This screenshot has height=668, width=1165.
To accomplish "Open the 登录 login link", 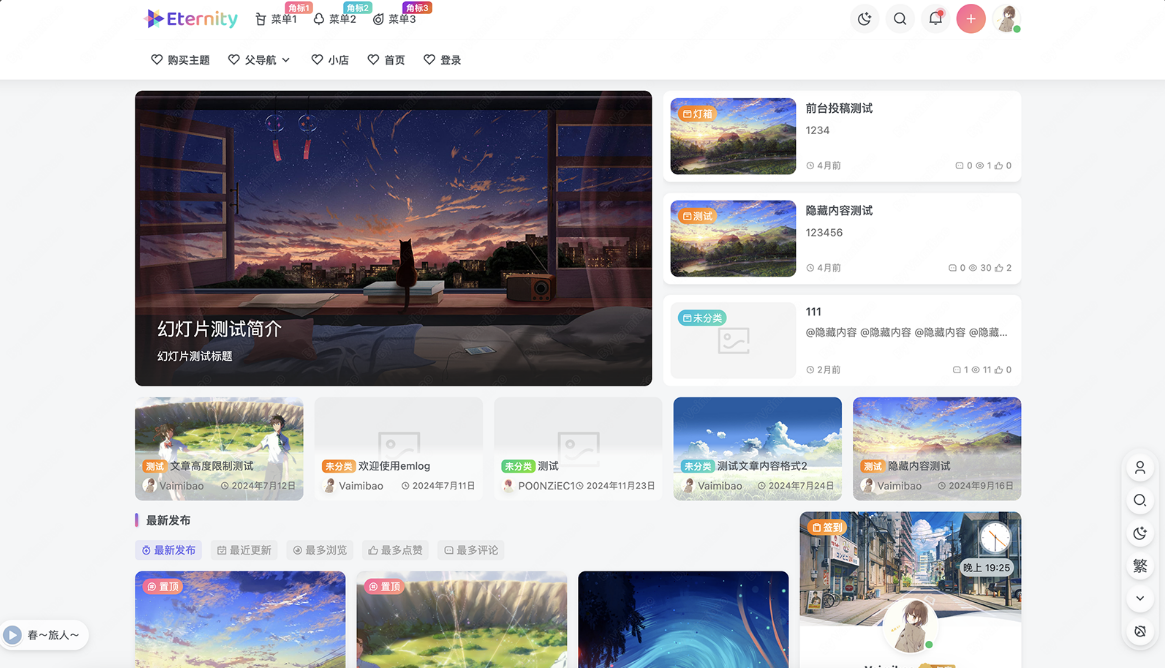I will tap(442, 59).
